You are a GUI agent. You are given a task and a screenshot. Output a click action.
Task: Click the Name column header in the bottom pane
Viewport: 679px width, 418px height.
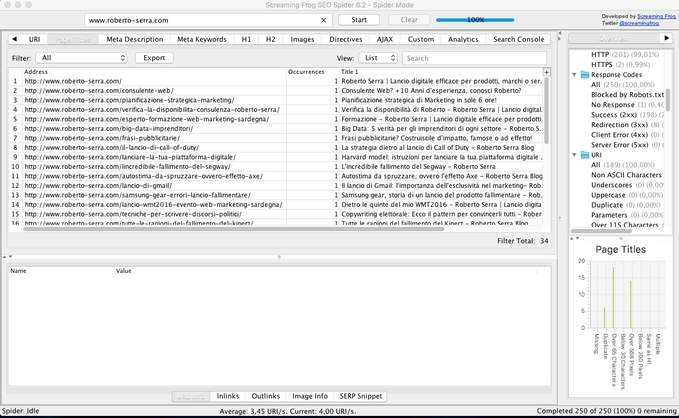18,271
